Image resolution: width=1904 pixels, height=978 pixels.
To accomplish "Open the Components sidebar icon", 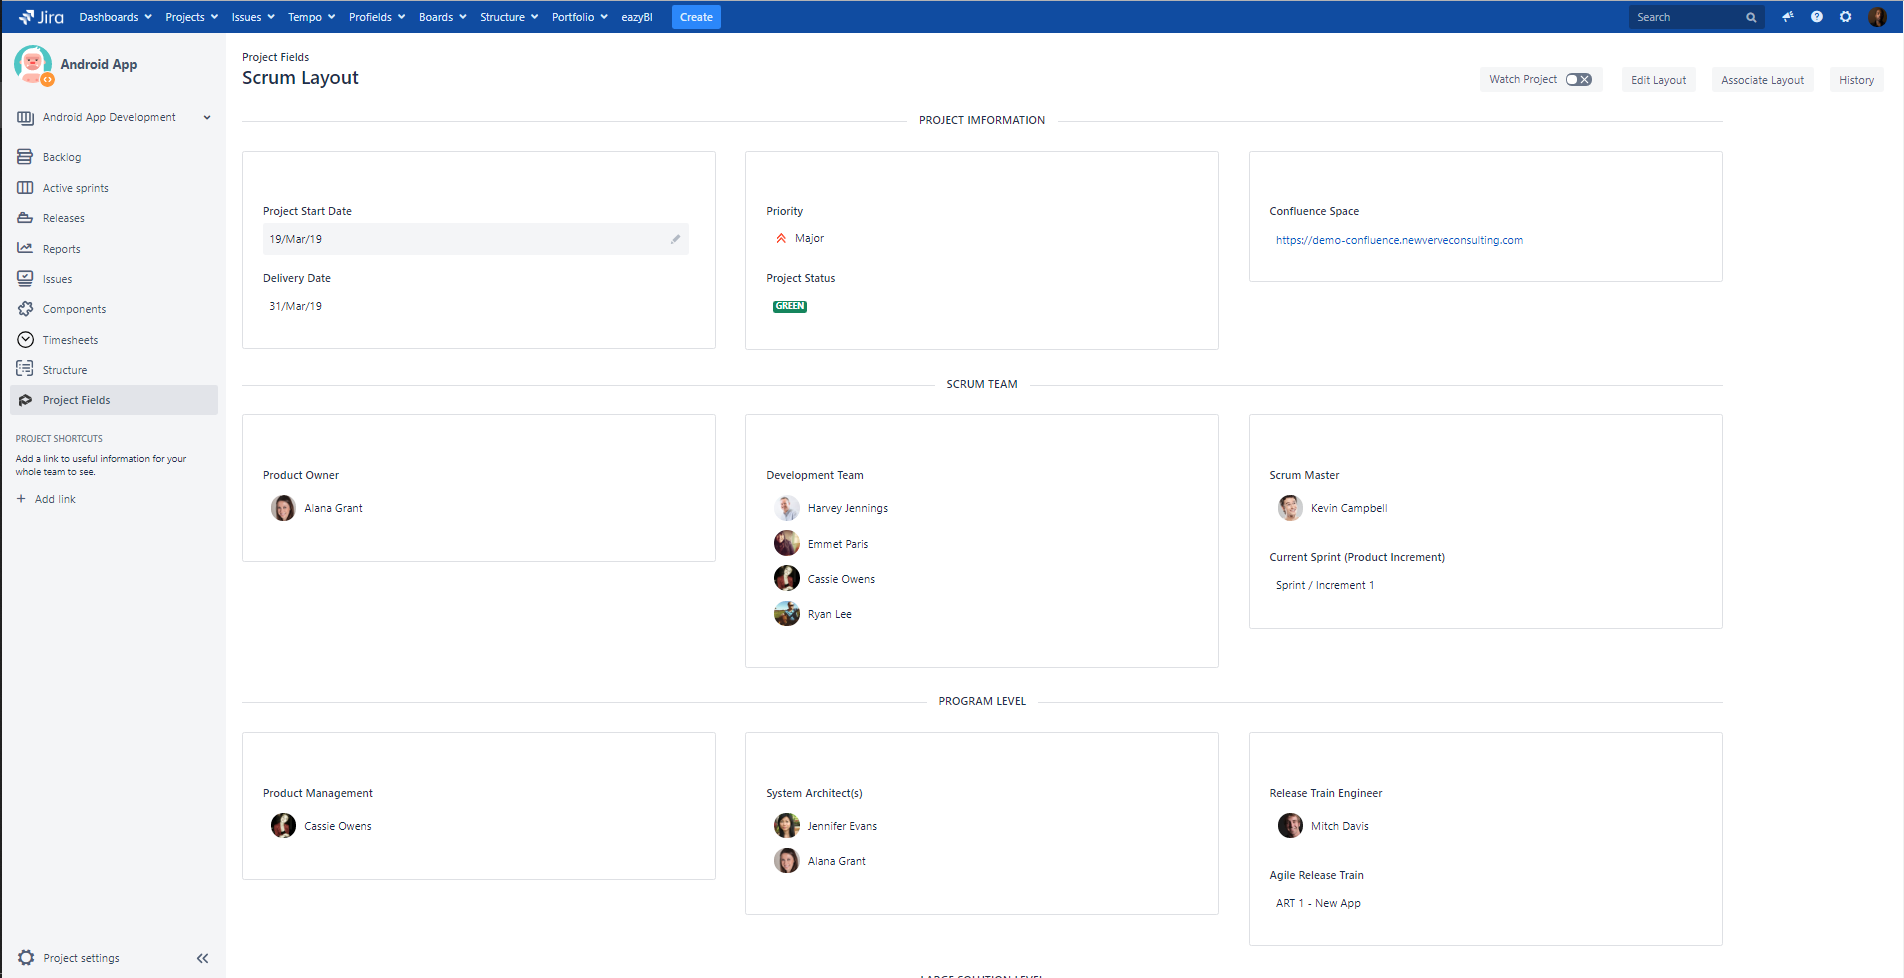I will [24, 308].
